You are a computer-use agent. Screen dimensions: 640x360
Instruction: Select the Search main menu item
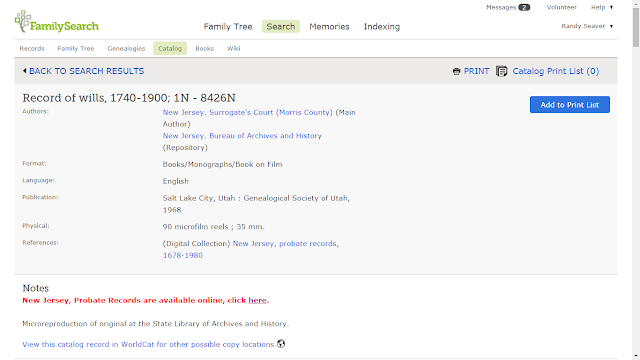281,27
